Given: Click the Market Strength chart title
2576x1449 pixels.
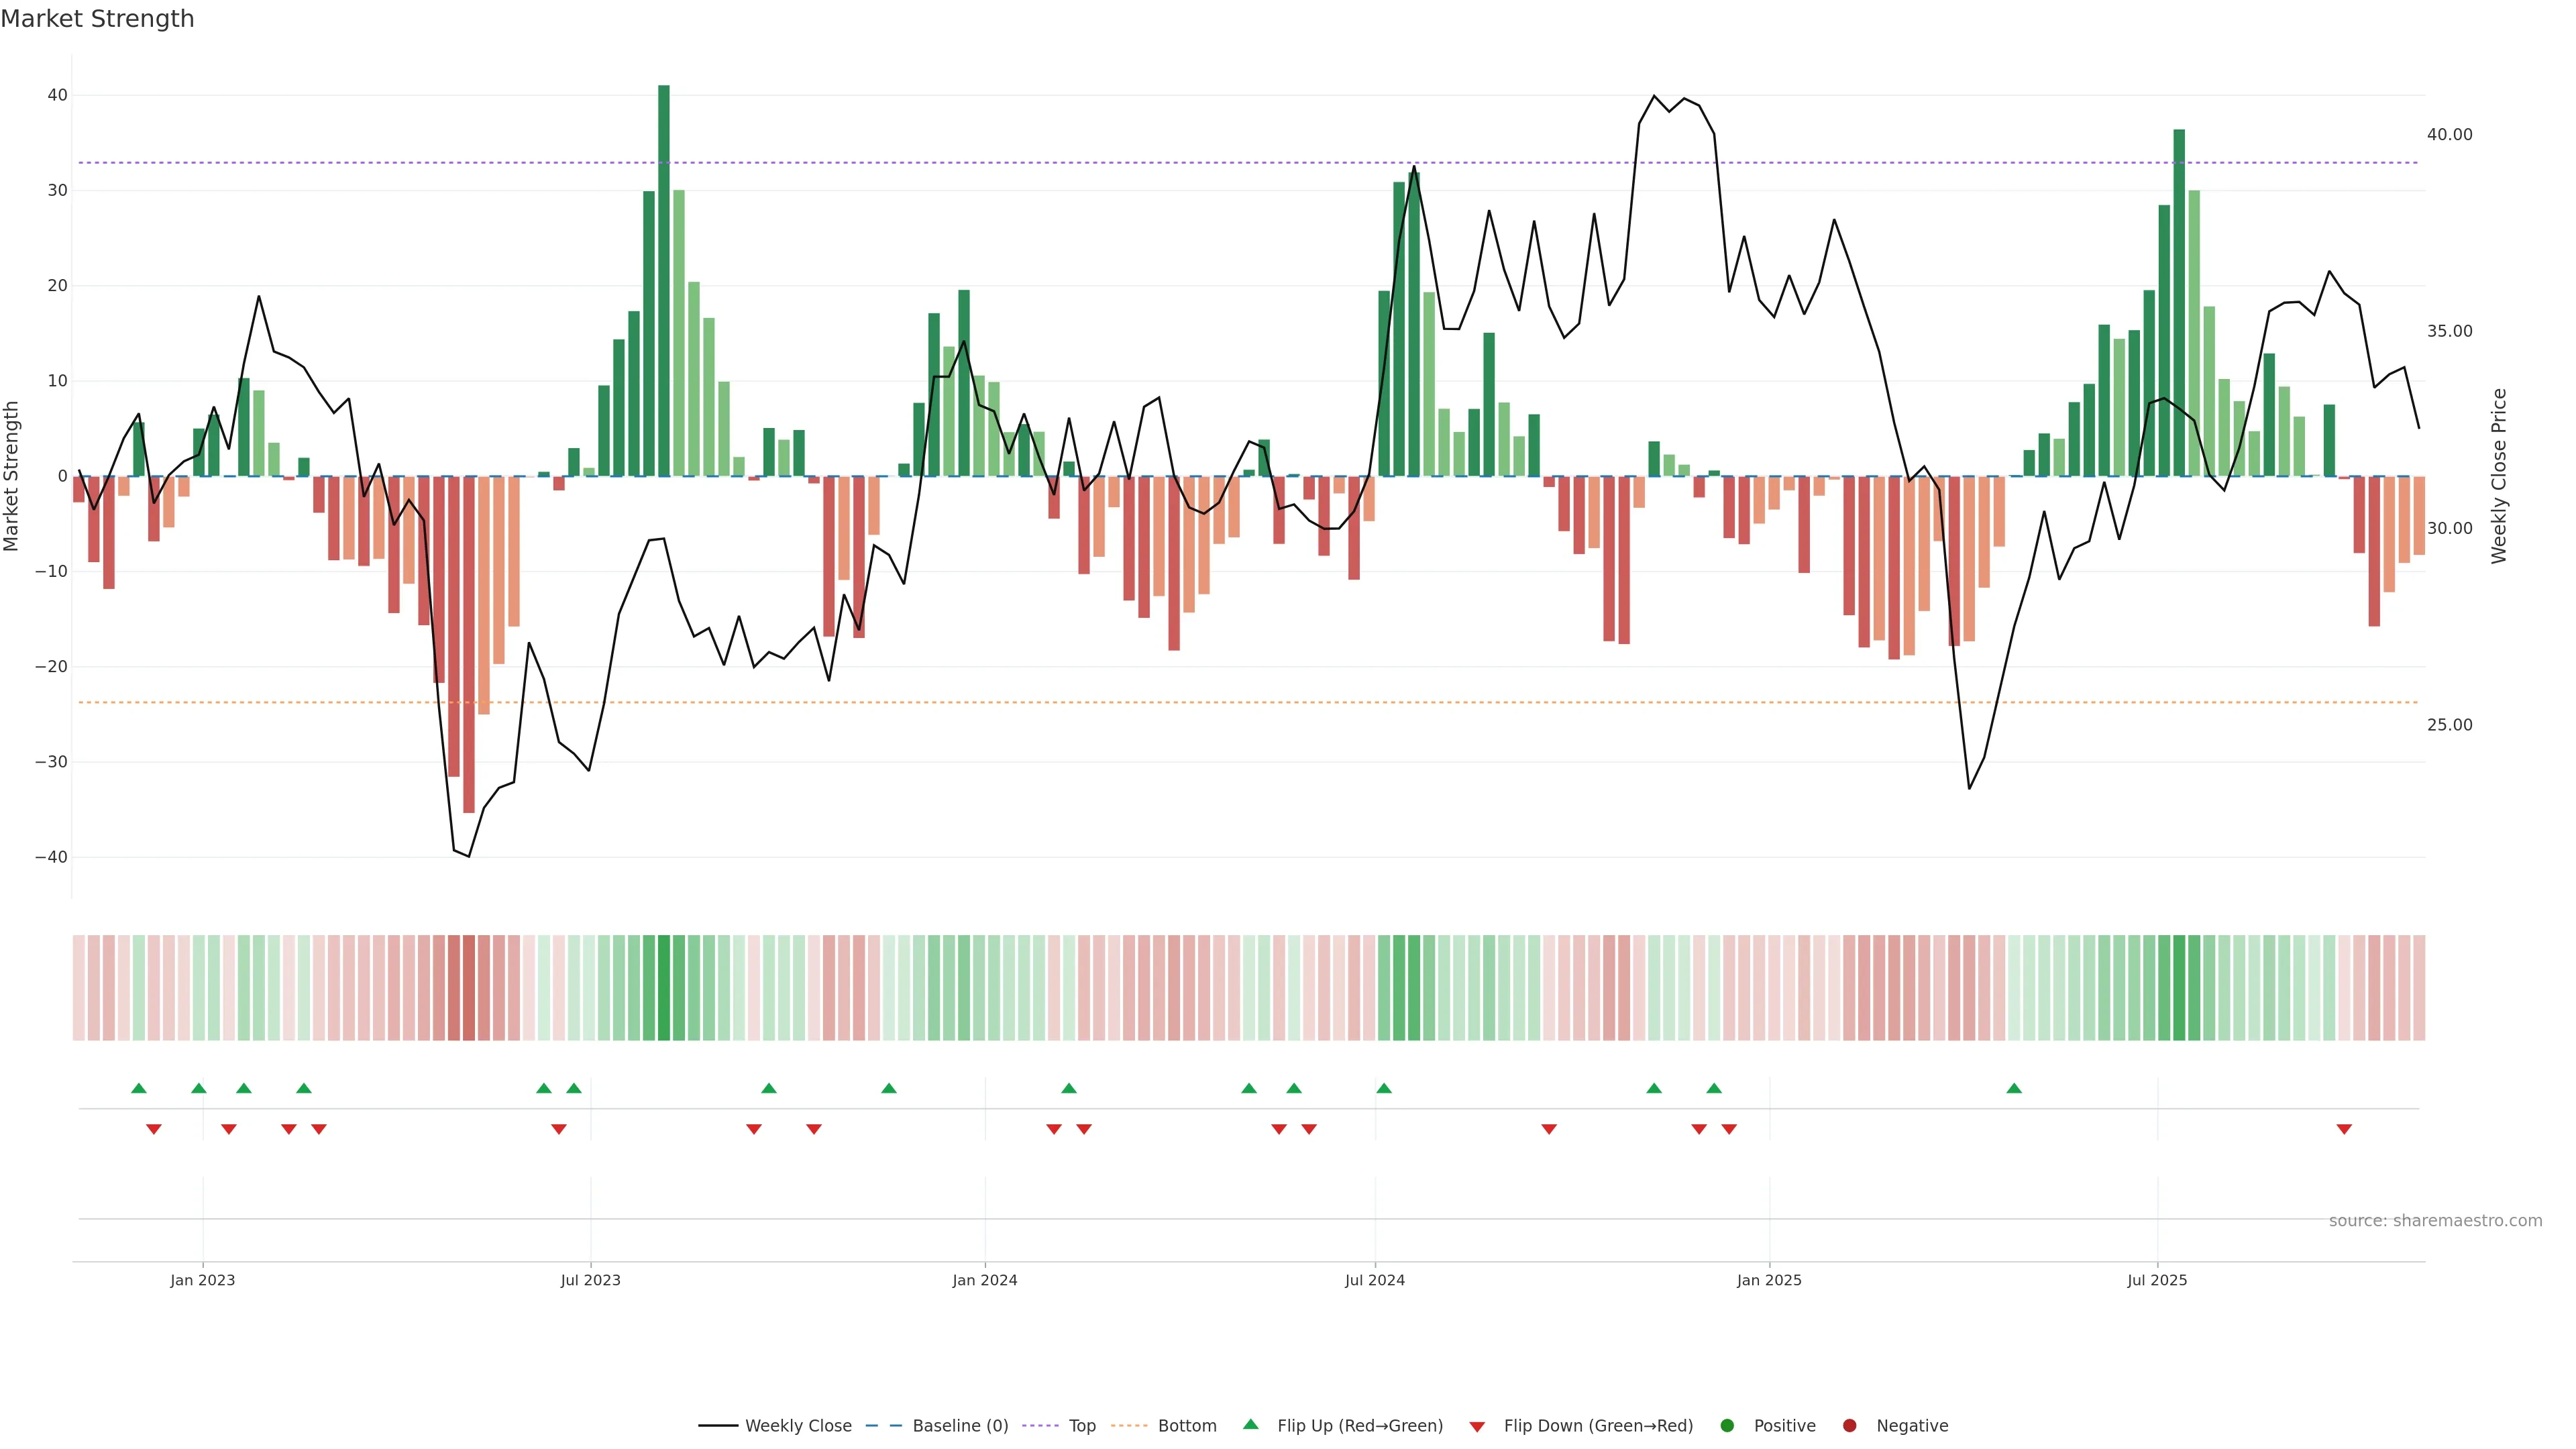Looking at the screenshot, I should (x=97, y=19).
